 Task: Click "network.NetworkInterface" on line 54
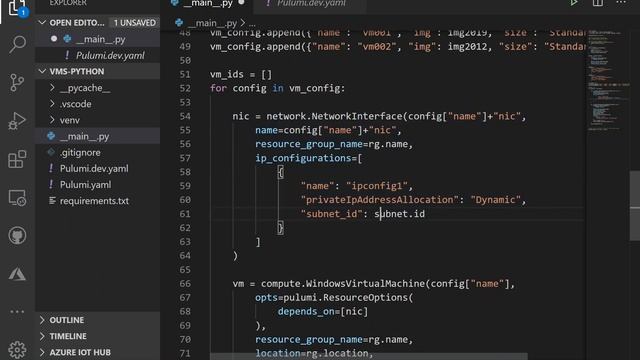[335, 116]
